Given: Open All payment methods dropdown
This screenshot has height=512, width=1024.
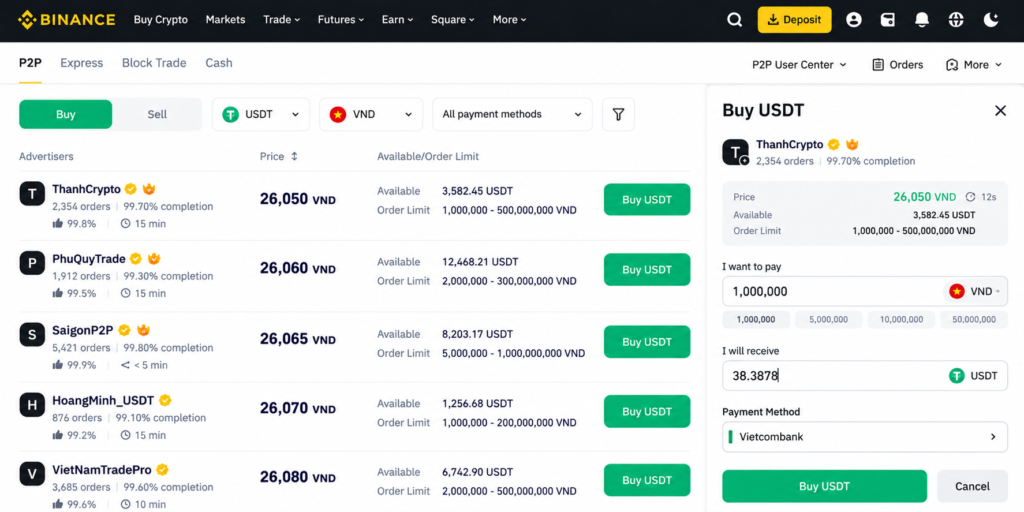Looking at the screenshot, I should (x=512, y=114).
